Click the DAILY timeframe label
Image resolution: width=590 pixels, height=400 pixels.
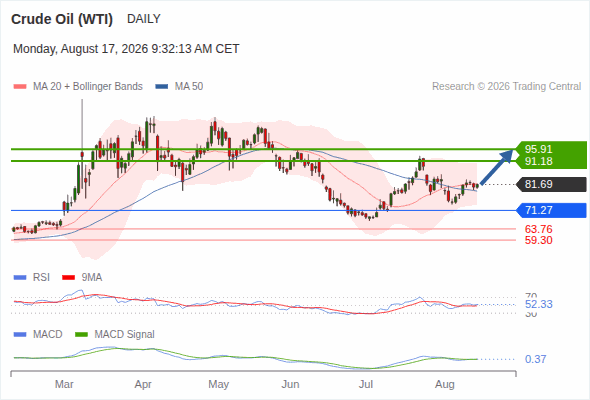(144, 19)
